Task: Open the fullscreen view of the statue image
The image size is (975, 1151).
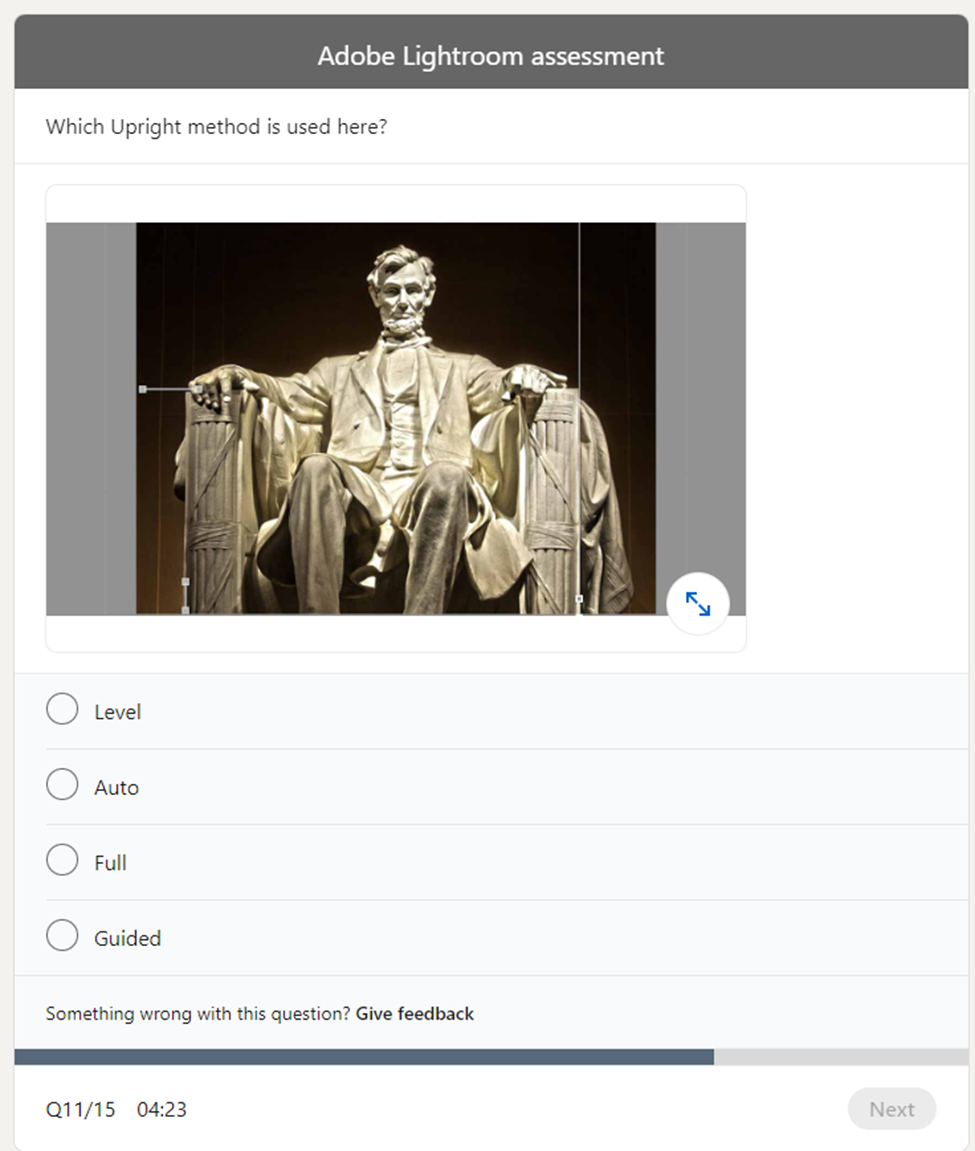Action: [x=697, y=603]
